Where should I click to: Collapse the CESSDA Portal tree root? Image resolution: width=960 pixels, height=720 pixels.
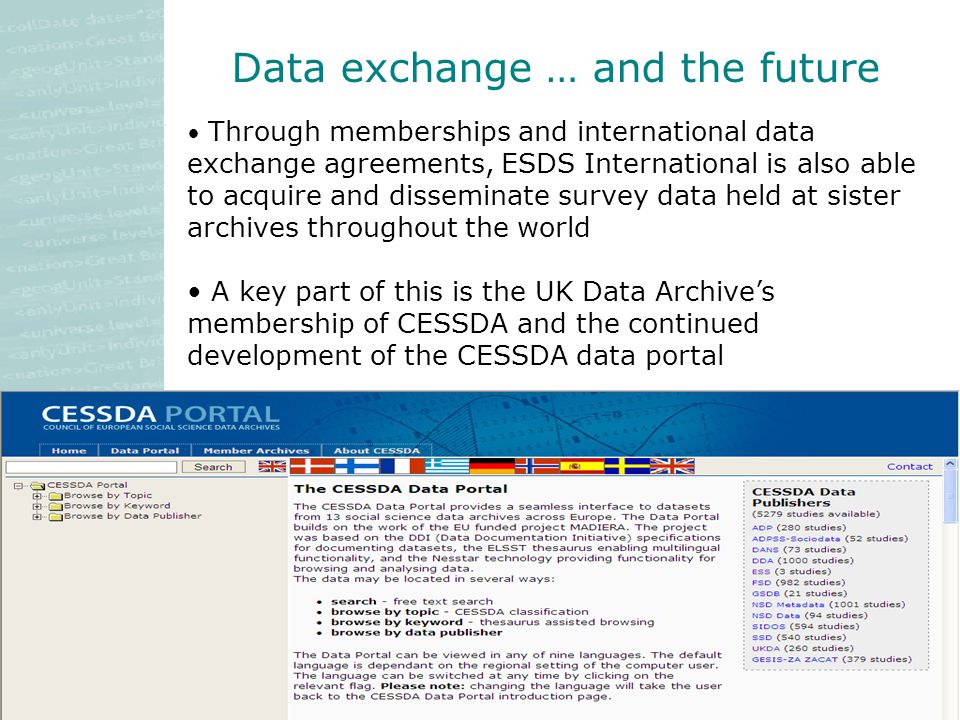(x=18, y=486)
